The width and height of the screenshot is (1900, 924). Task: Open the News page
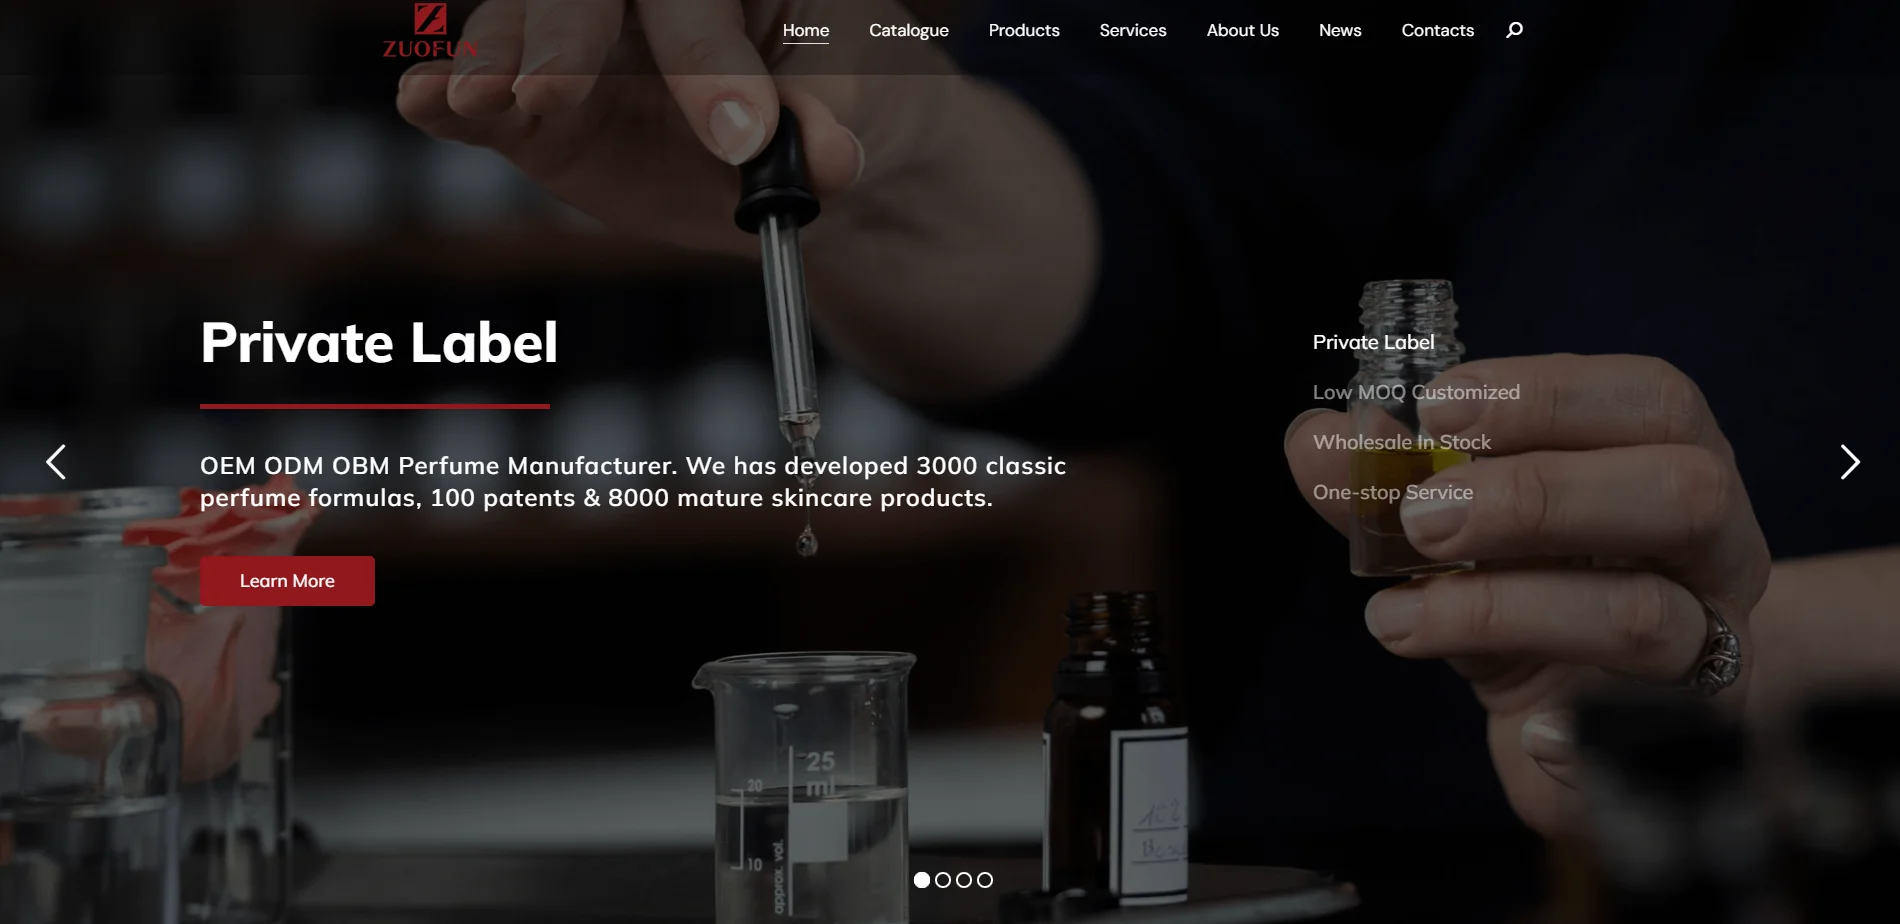pyautogui.click(x=1340, y=30)
